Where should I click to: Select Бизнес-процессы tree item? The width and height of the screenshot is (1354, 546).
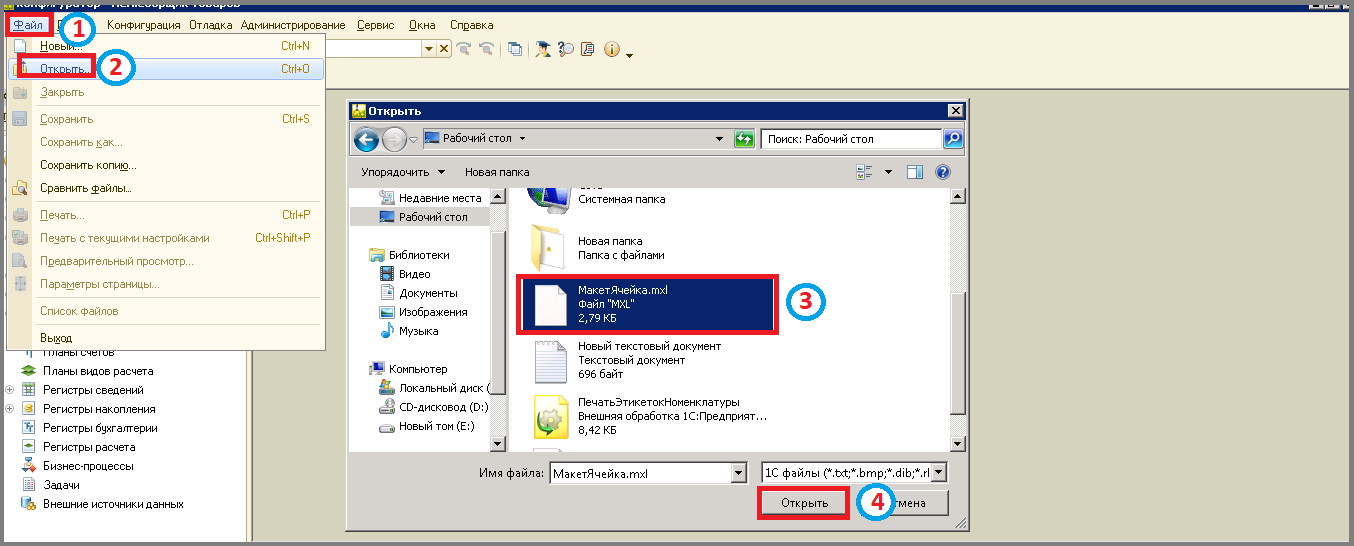tap(77, 466)
